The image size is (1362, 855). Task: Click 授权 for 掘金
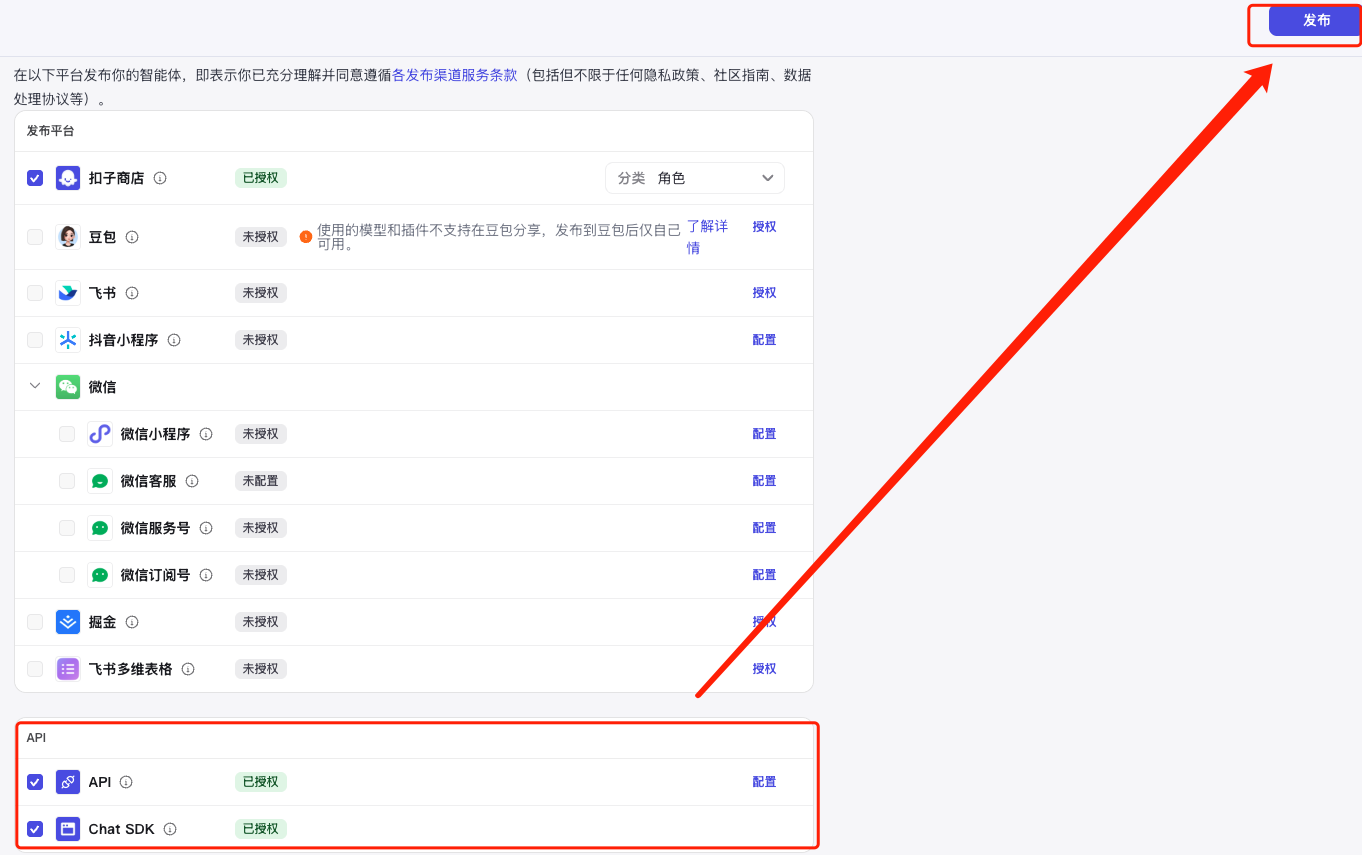[764, 622]
